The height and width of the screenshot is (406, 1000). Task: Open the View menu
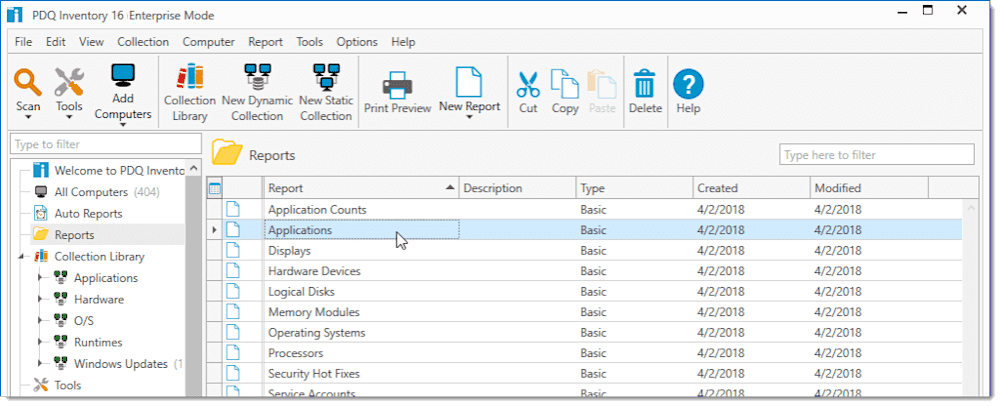click(91, 42)
